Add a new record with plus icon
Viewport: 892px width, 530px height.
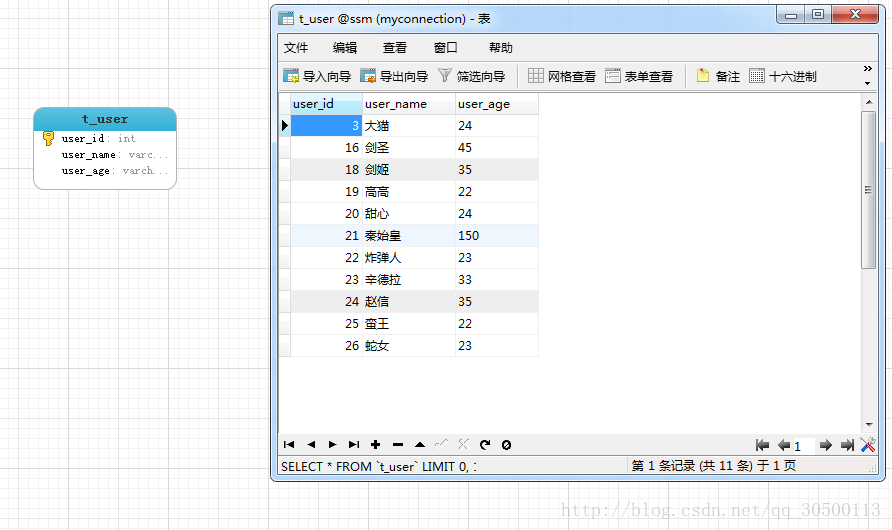(x=375, y=445)
